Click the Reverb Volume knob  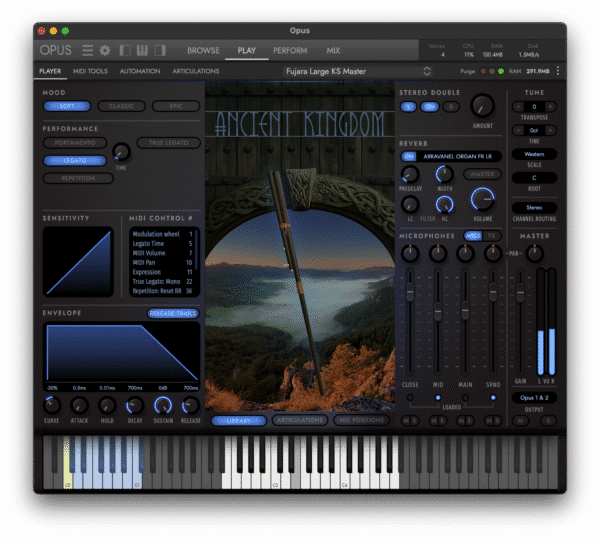[482, 199]
